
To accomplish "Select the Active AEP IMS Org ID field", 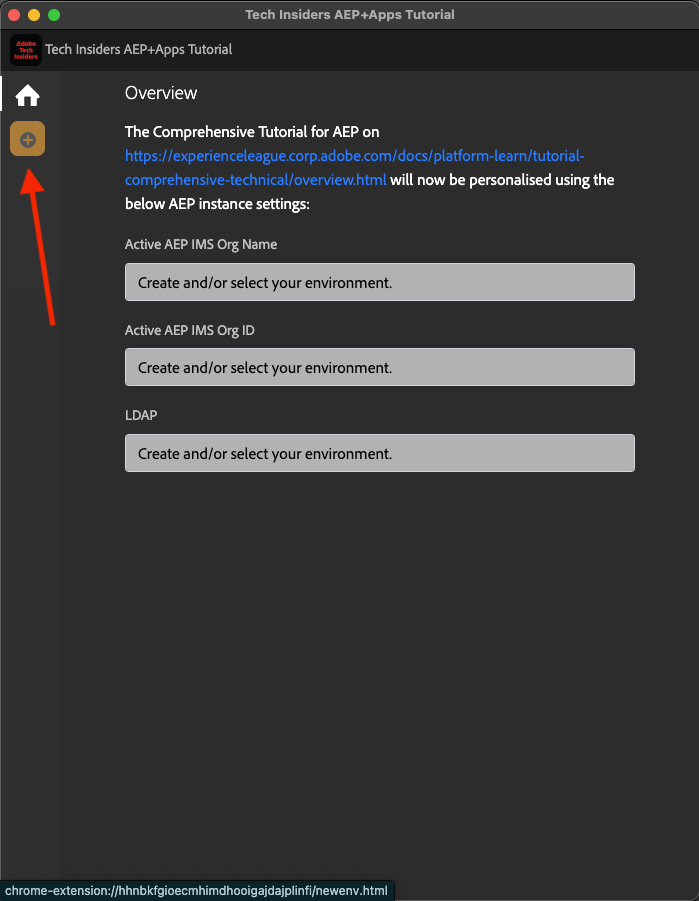I will click(x=379, y=367).
